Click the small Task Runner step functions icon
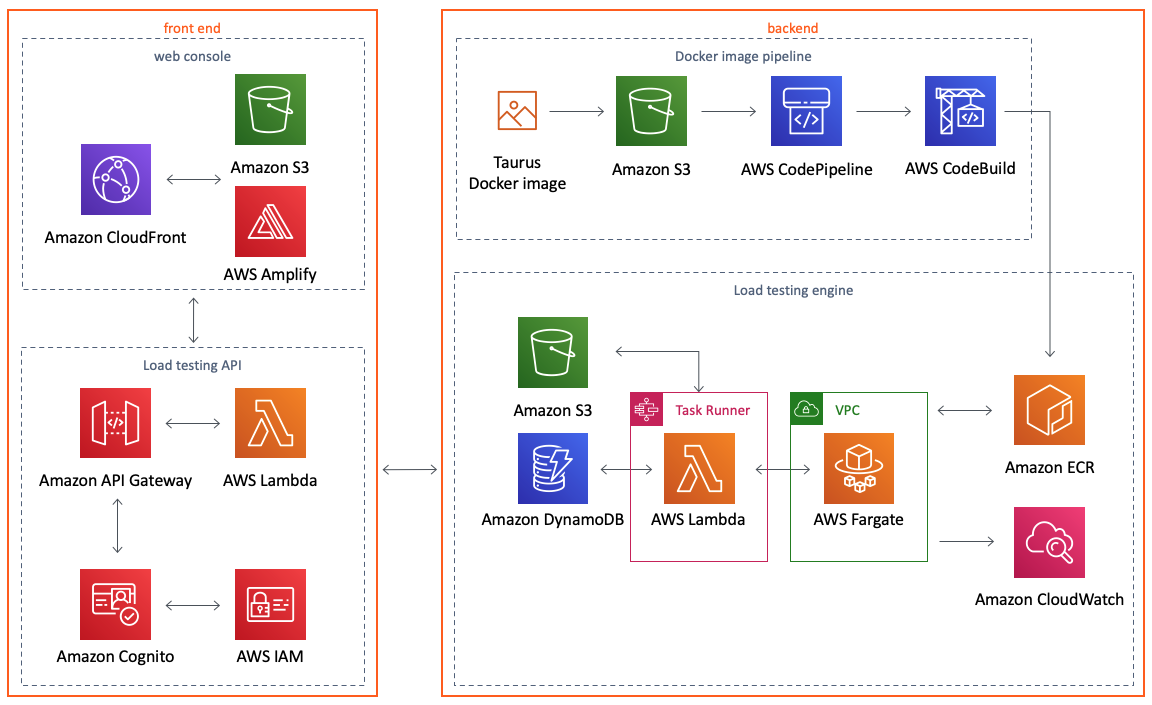The width and height of the screenshot is (1152, 705). [647, 409]
